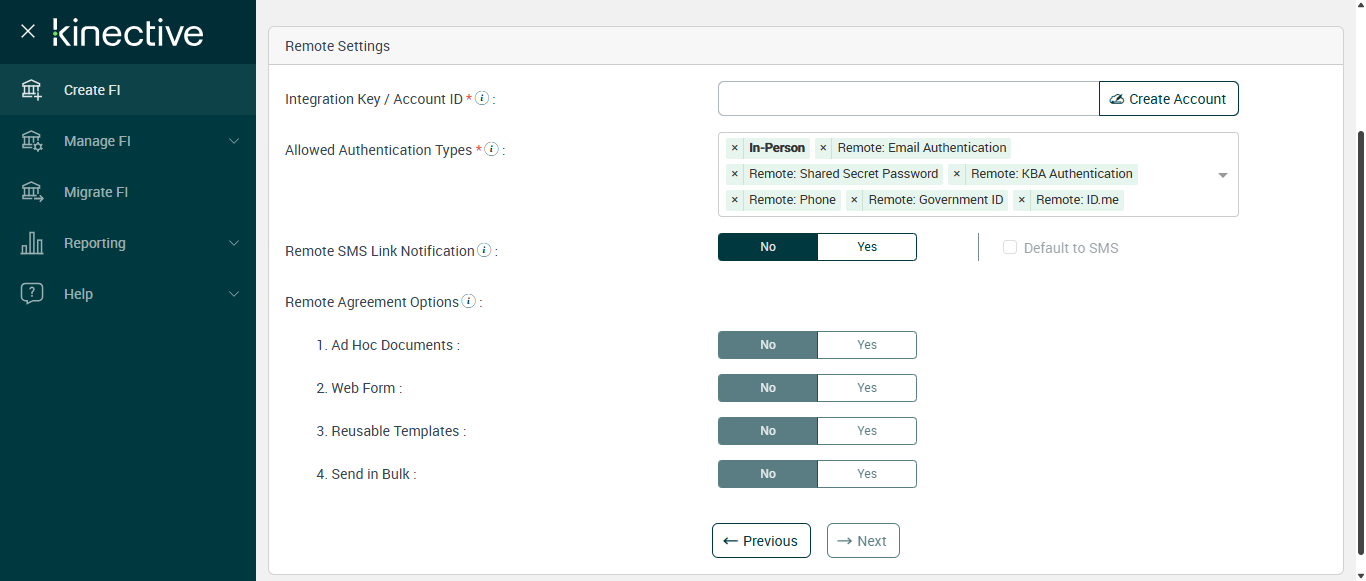Viewport: 1366px width, 581px height.
Task: Set Send in Bulk to Yes
Action: 866,474
